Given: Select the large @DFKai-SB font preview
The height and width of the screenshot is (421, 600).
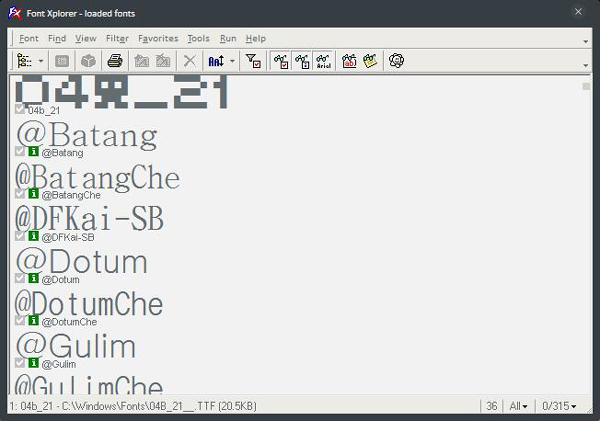Looking at the screenshot, I should click(x=89, y=219).
